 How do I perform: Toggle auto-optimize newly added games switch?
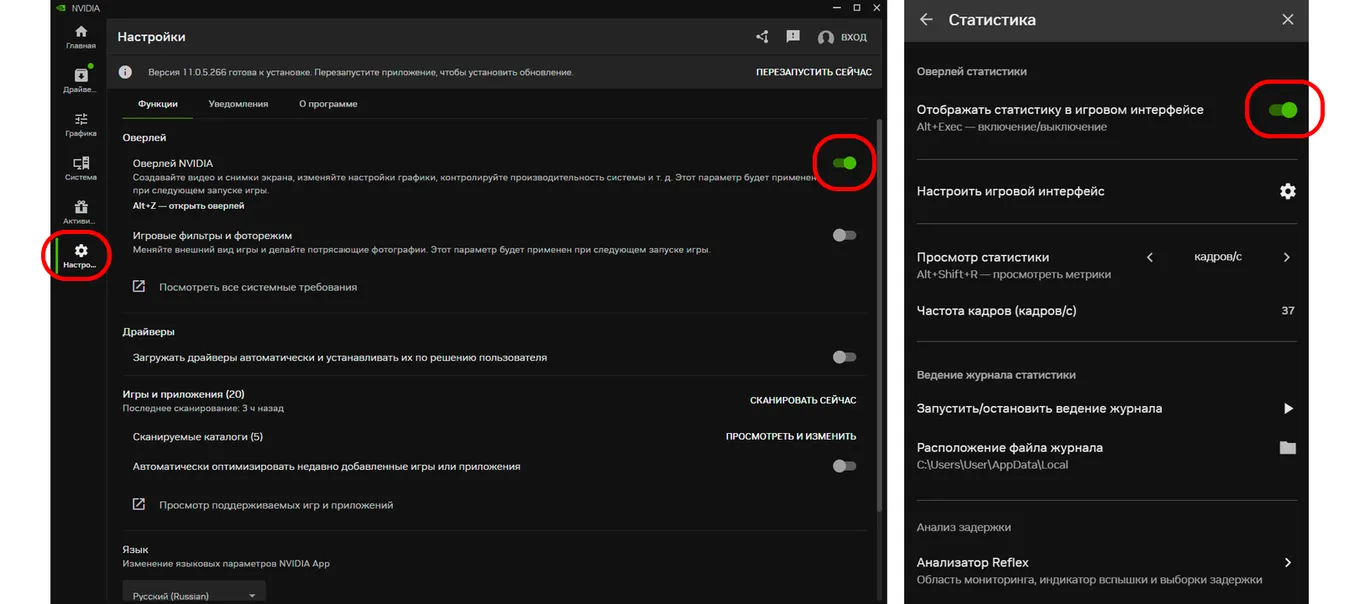click(x=845, y=466)
